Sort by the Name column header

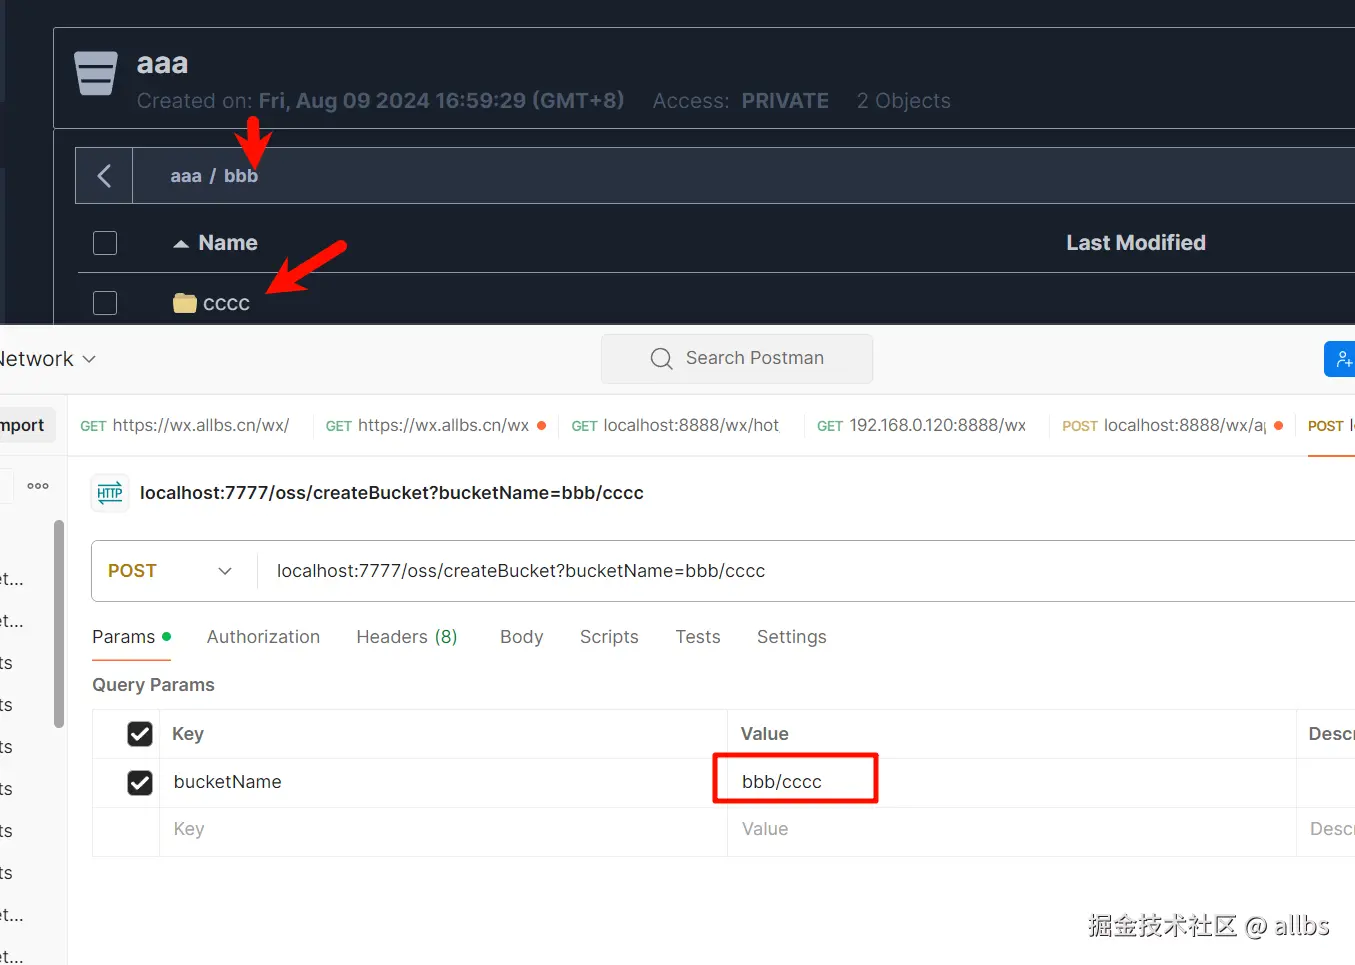pos(228,243)
